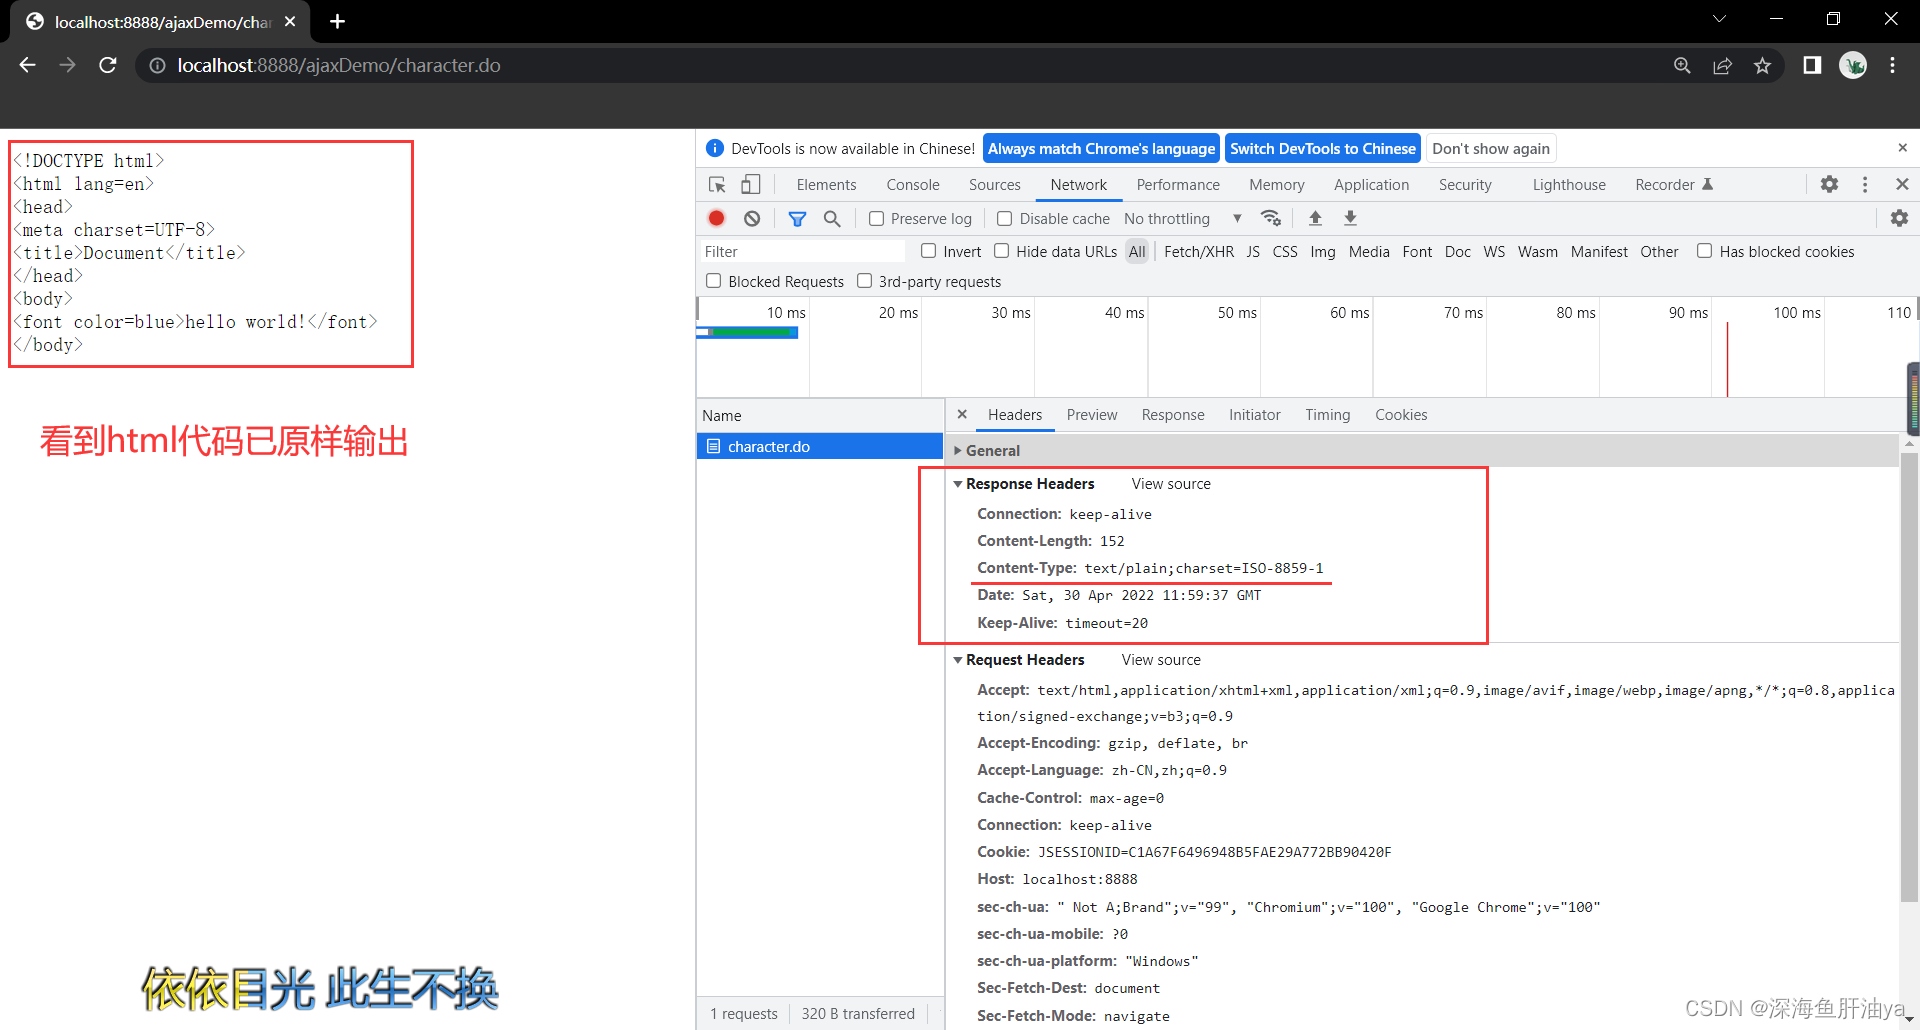Toggle the device toolbar emulator
Image resolution: width=1920 pixels, height=1030 pixels.
pyautogui.click(x=750, y=184)
